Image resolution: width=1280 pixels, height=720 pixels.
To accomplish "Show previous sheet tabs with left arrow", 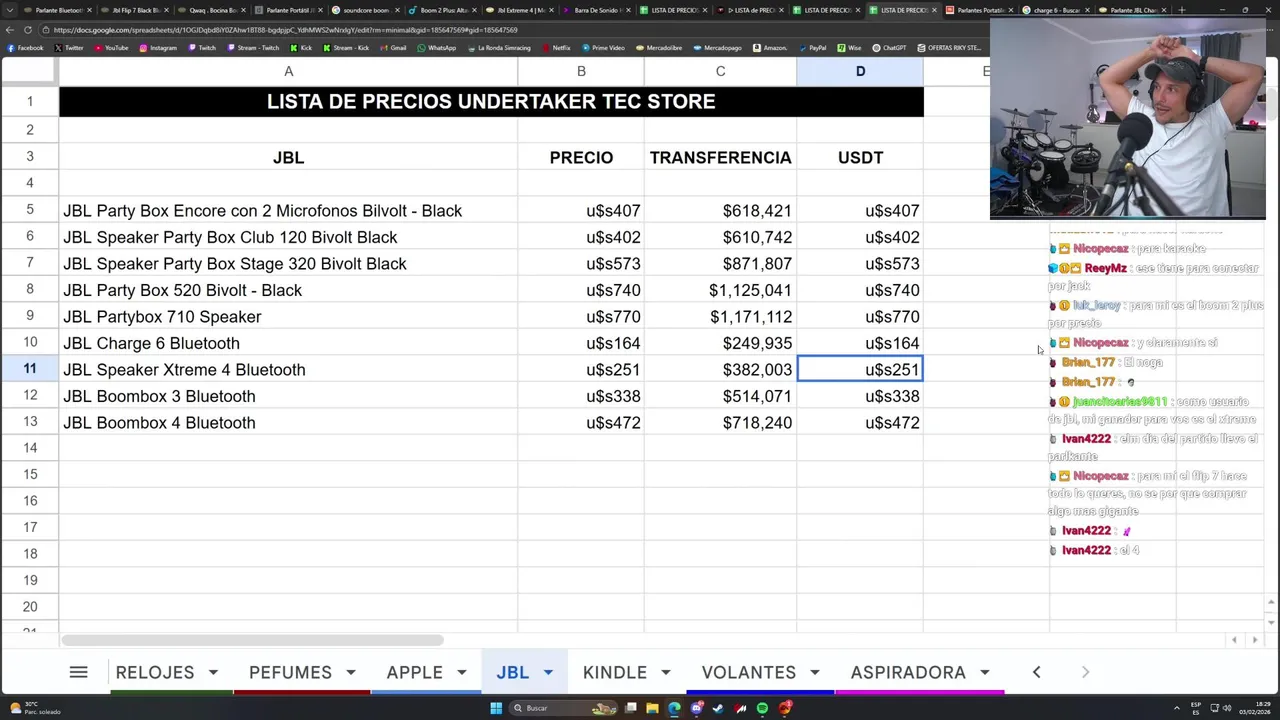I will pyautogui.click(x=1036, y=672).
